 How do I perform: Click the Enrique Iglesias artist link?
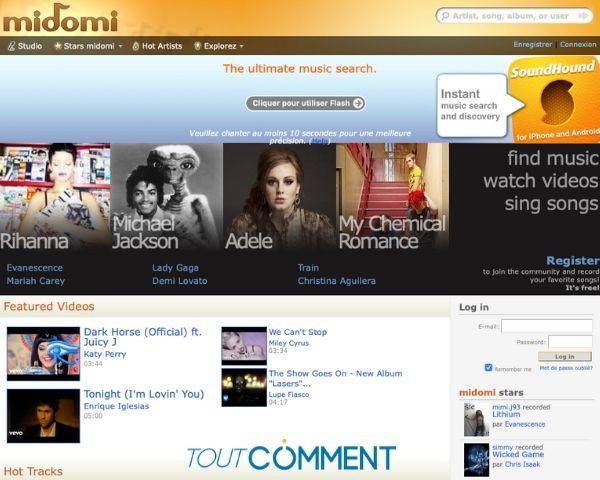pyautogui.click(x=116, y=406)
